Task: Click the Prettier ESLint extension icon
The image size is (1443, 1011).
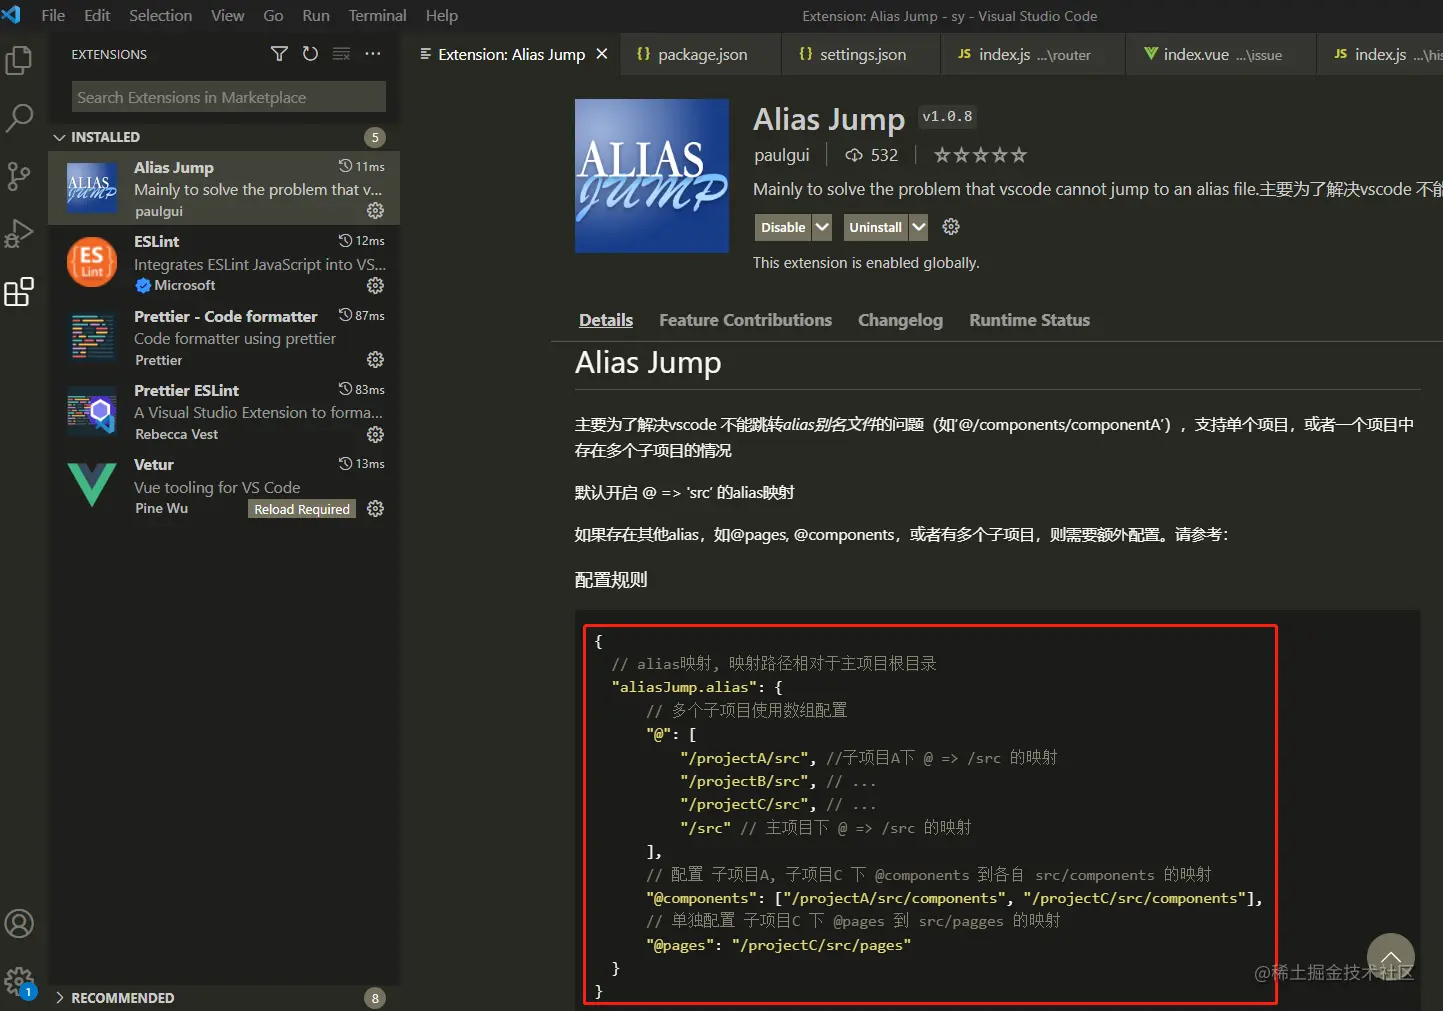Action: click(92, 411)
